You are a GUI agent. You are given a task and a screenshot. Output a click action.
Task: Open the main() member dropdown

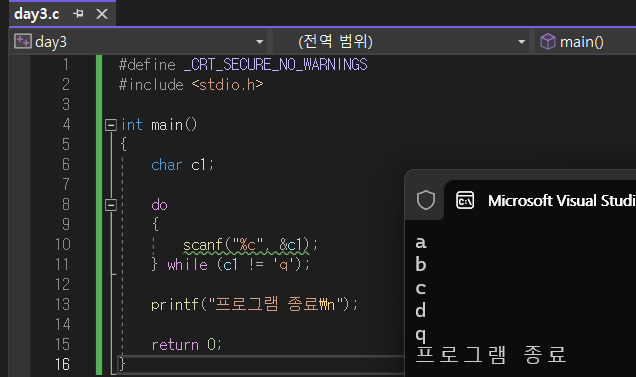(x=585, y=41)
